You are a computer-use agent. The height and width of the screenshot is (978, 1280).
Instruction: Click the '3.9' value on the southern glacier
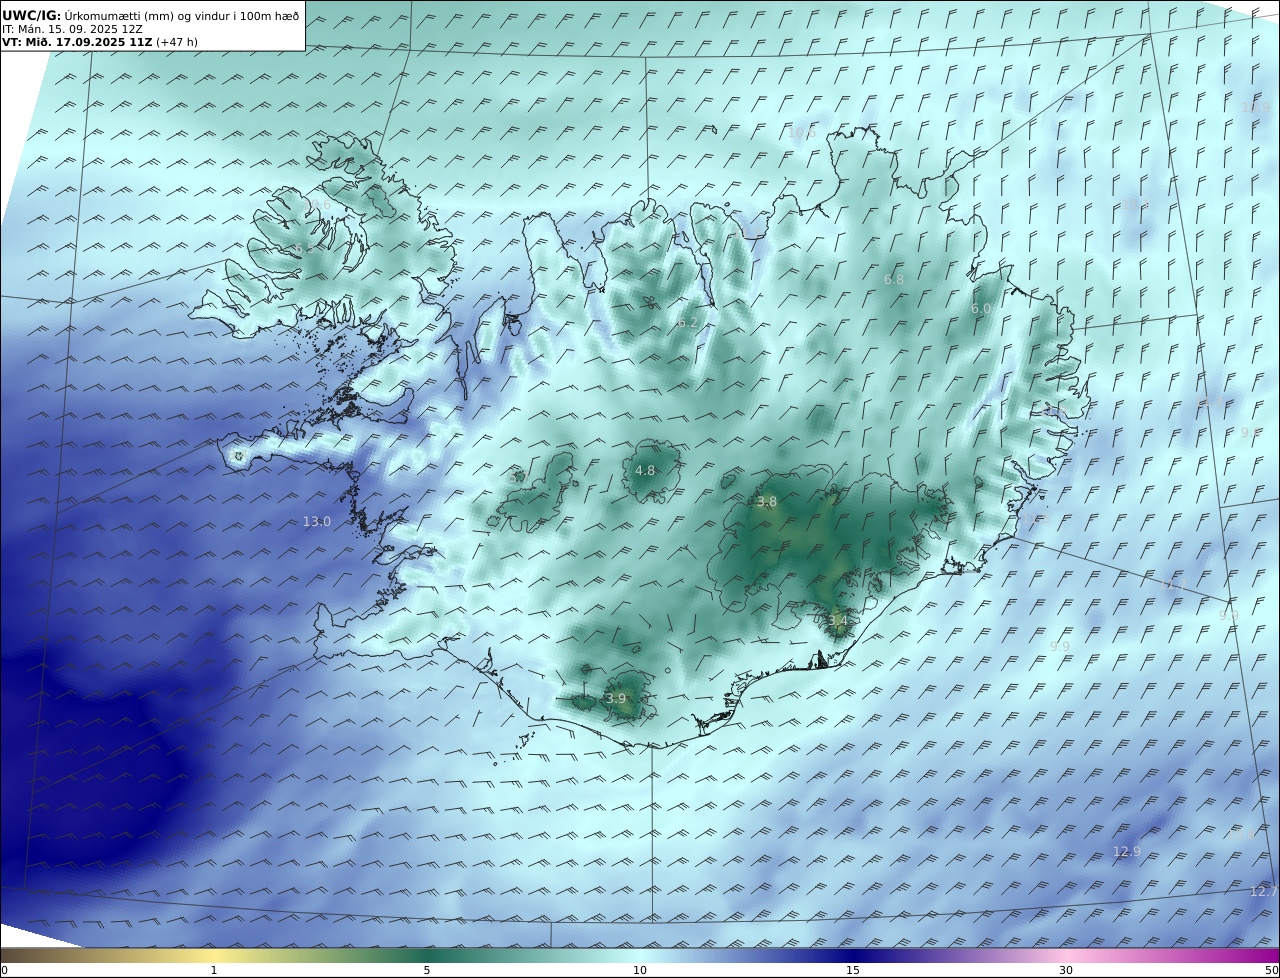616,699
